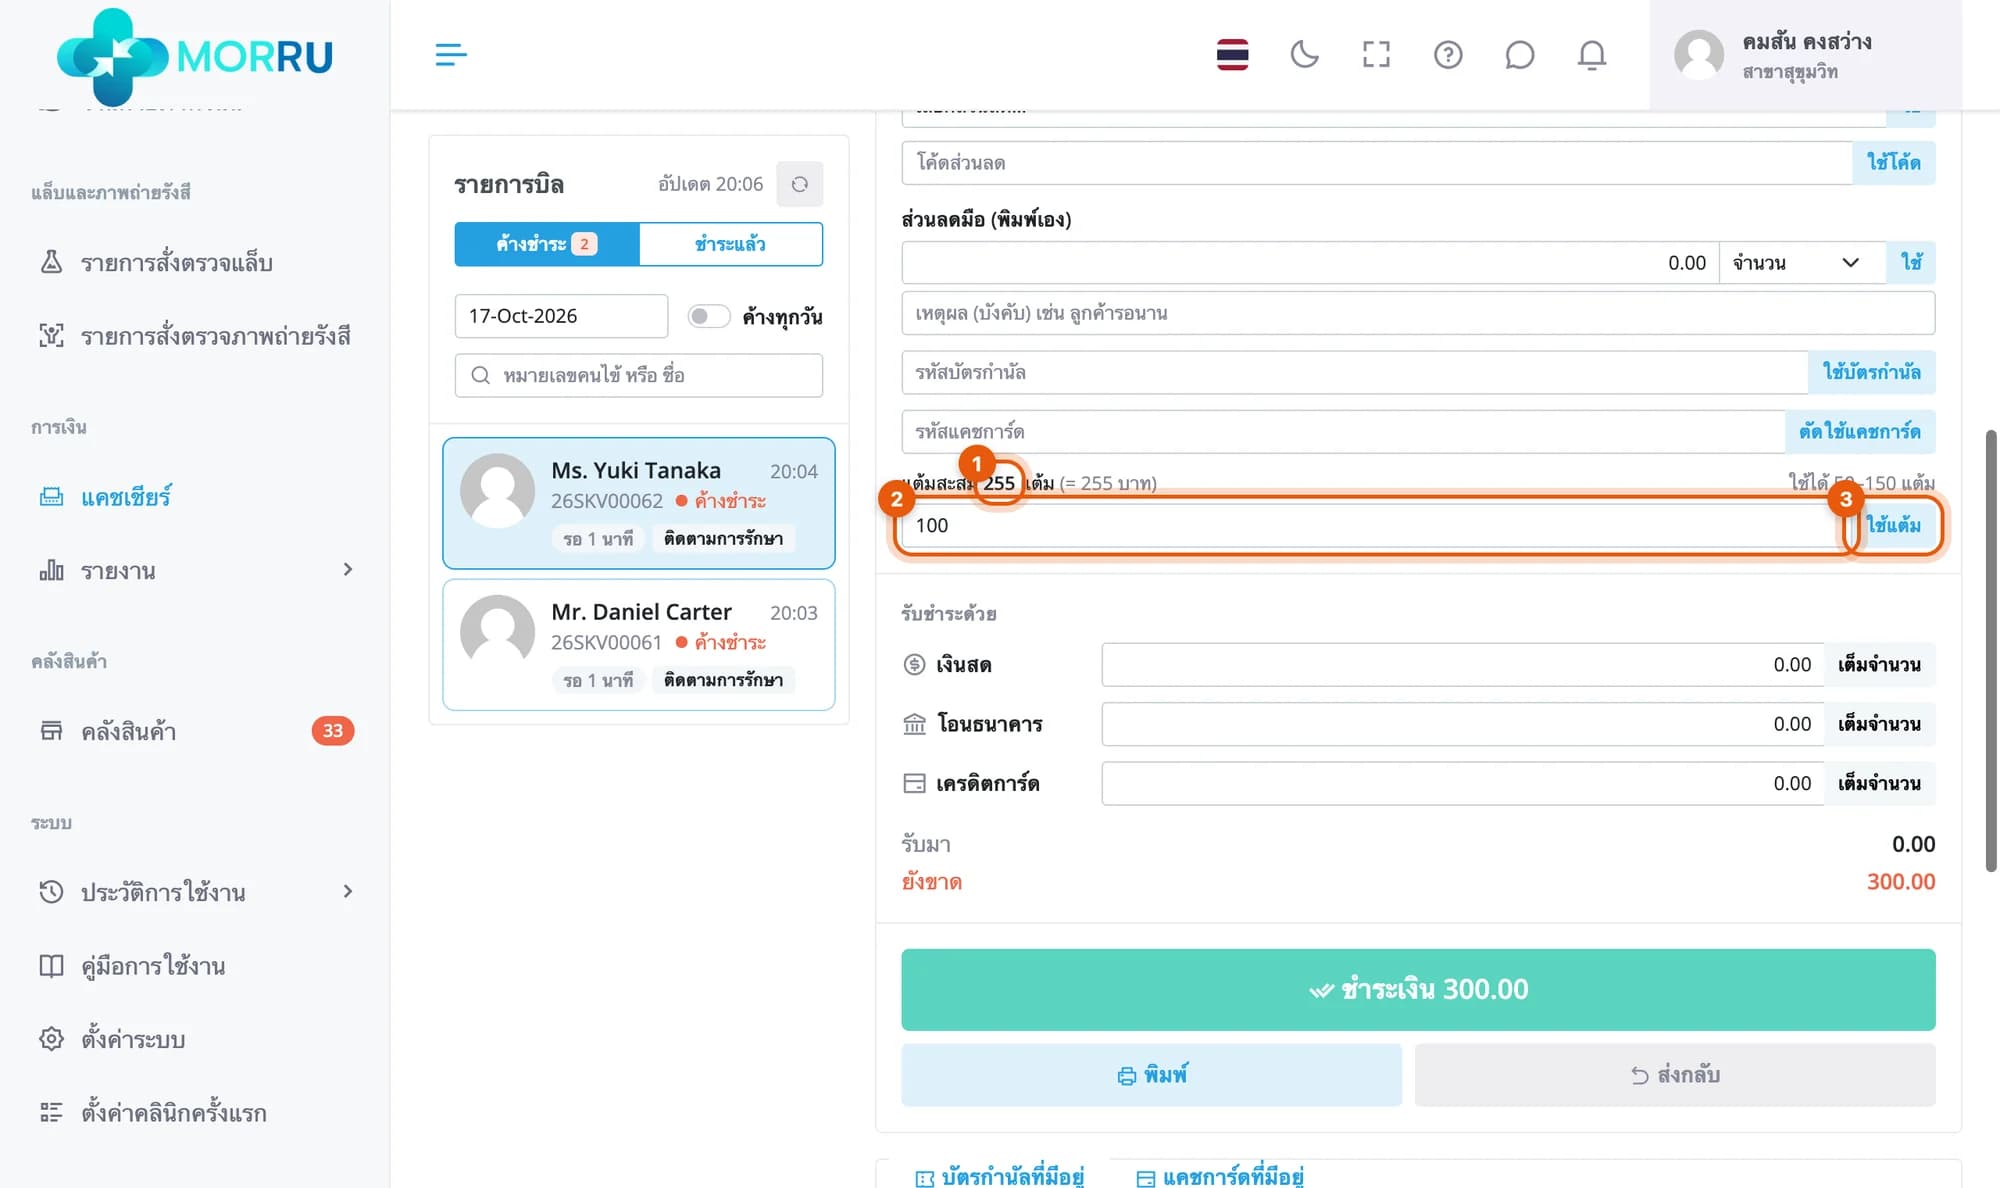The height and width of the screenshot is (1188, 2000).
Task: Click ใช้โค้ด apply code button
Action: 1894,163
